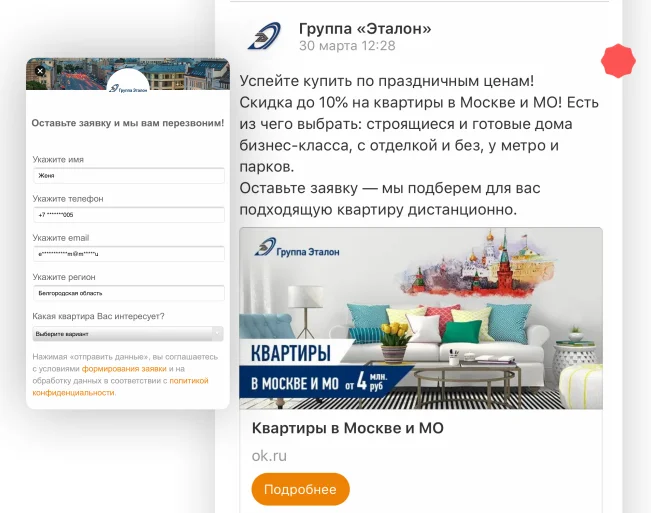Click into the Укажите email field
Screen dimensions: 651x513
(x=129, y=254)
